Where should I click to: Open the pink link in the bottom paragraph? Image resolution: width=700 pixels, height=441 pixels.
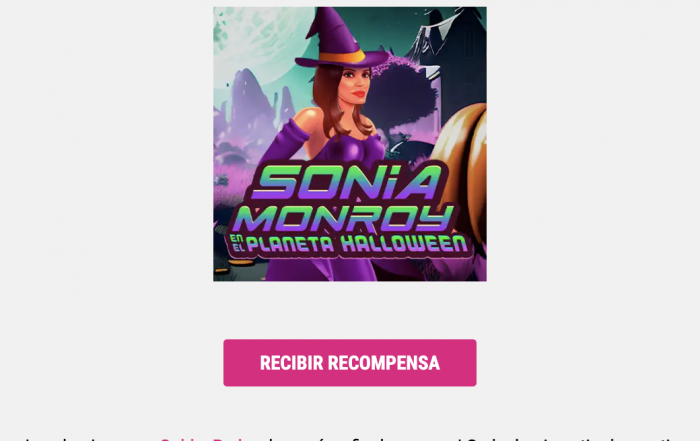(203, 439)
